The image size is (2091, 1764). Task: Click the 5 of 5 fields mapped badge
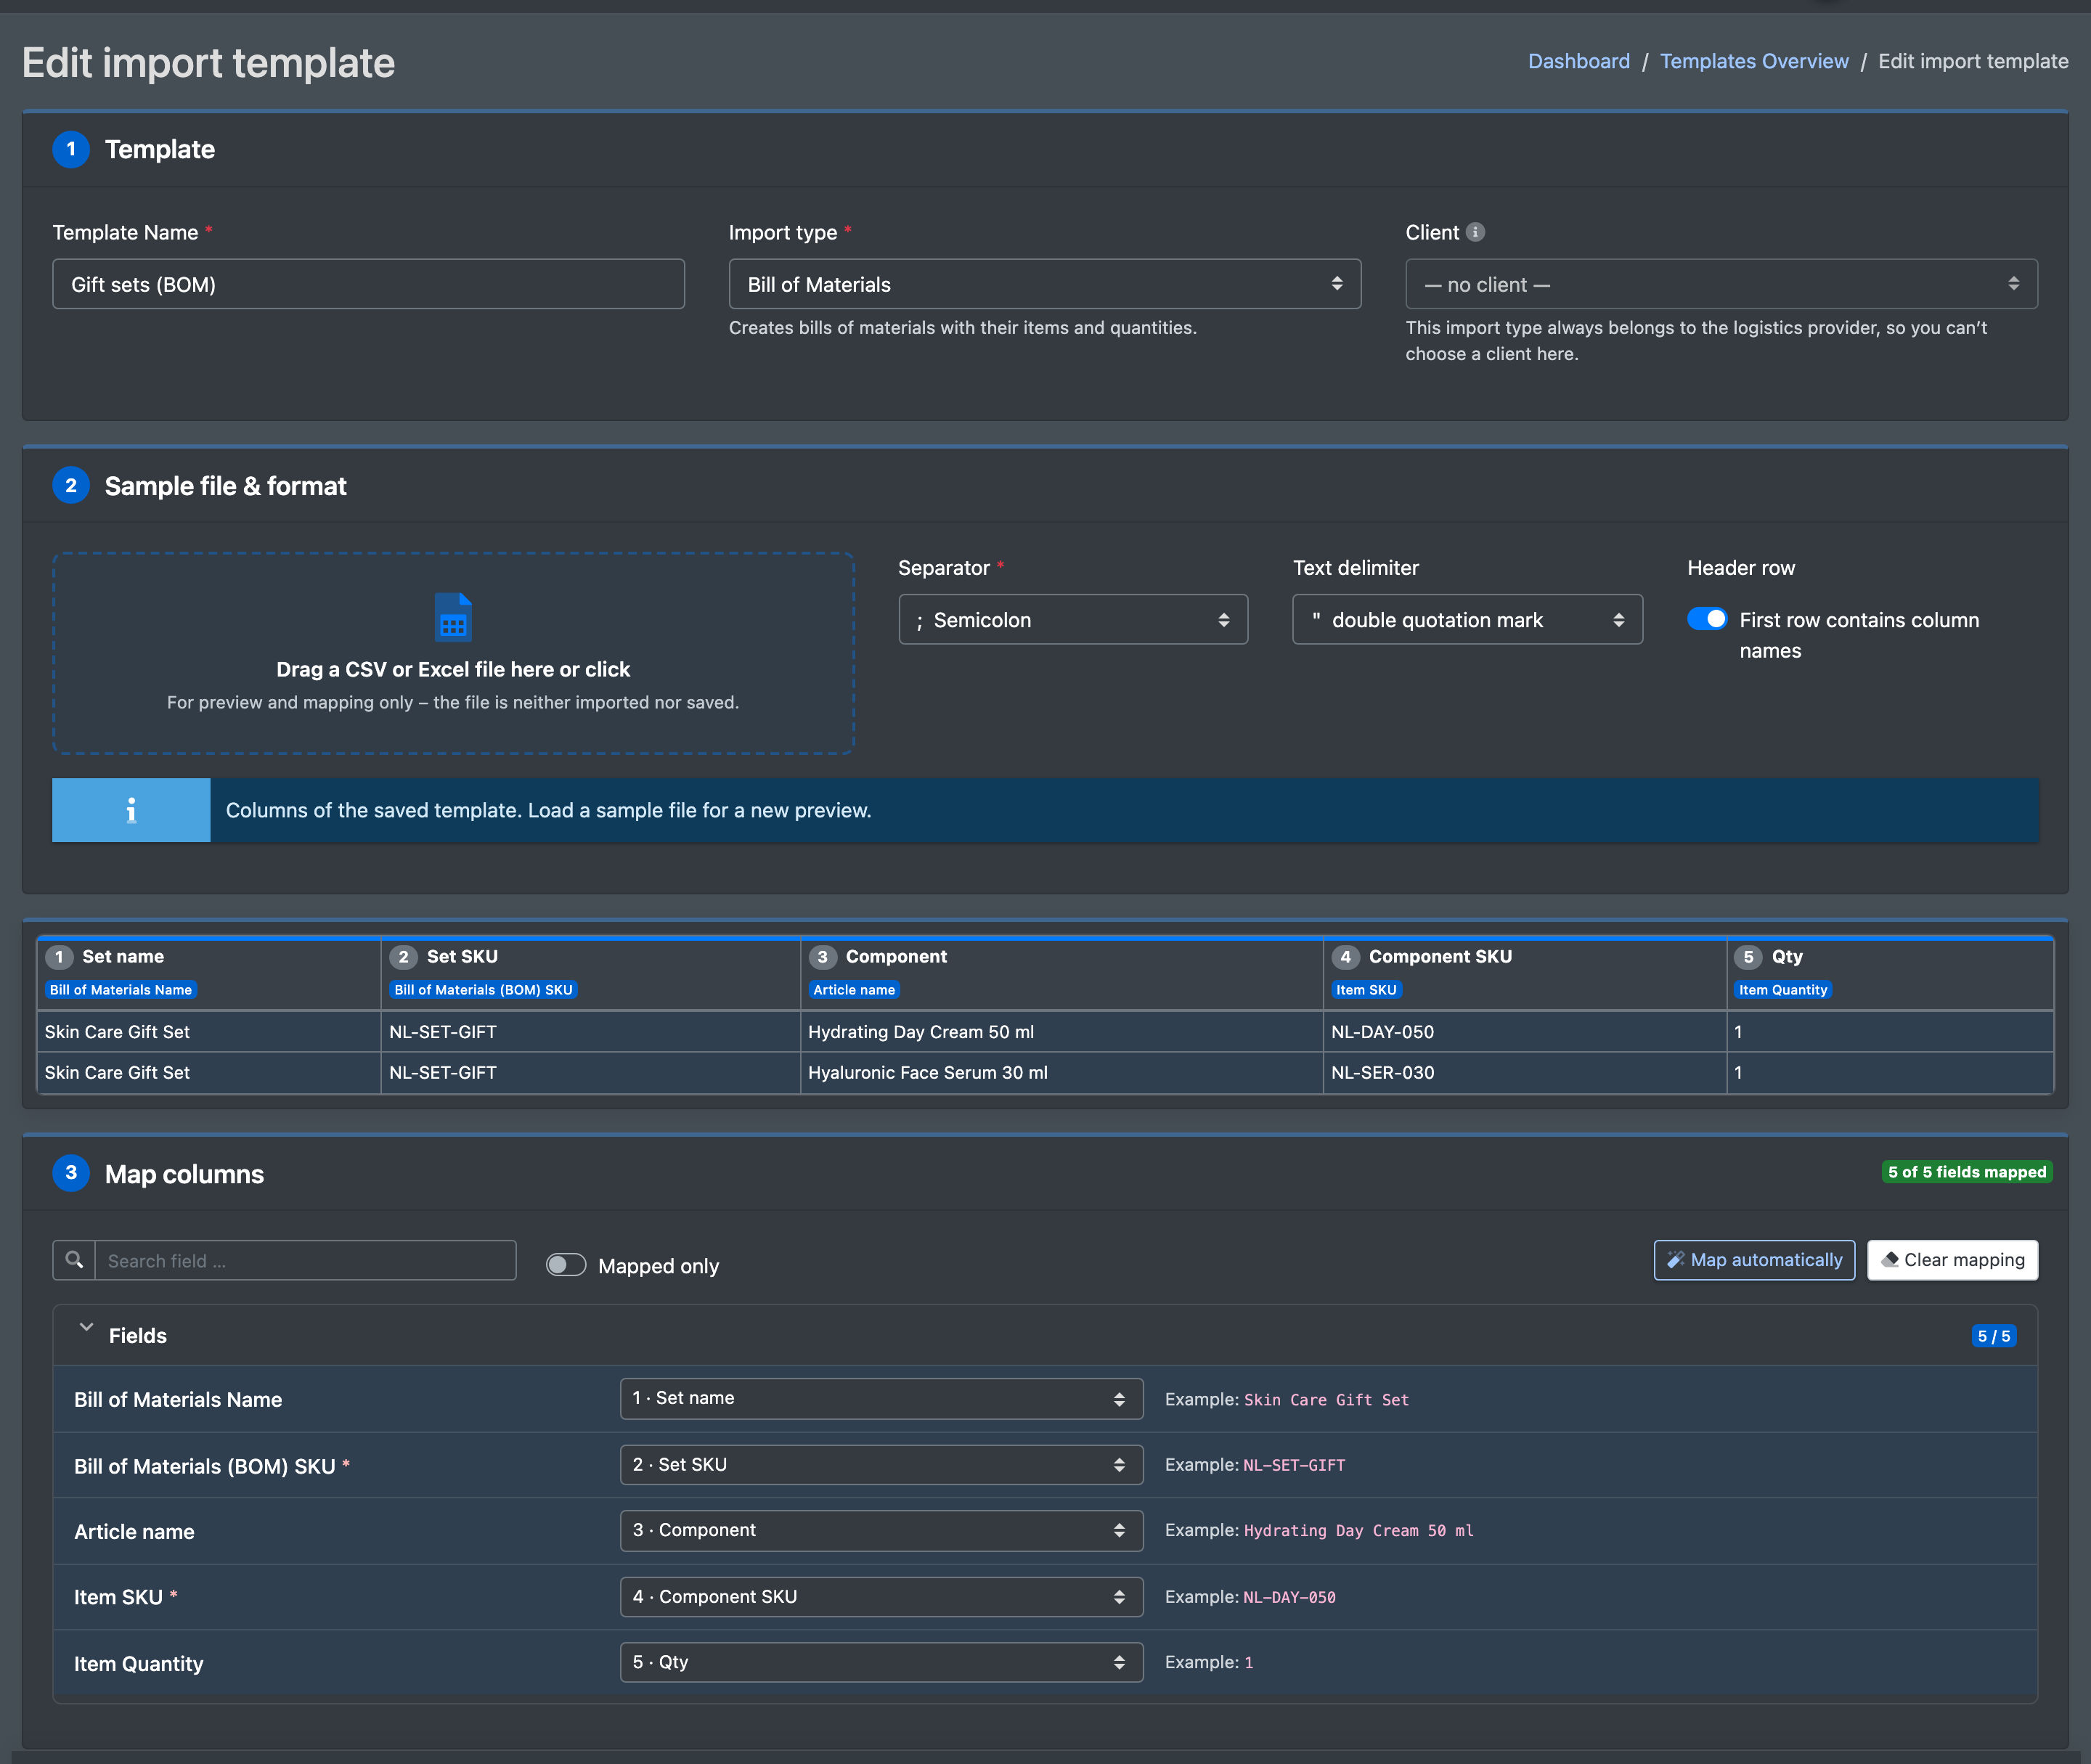[x=1967, y=1171]
